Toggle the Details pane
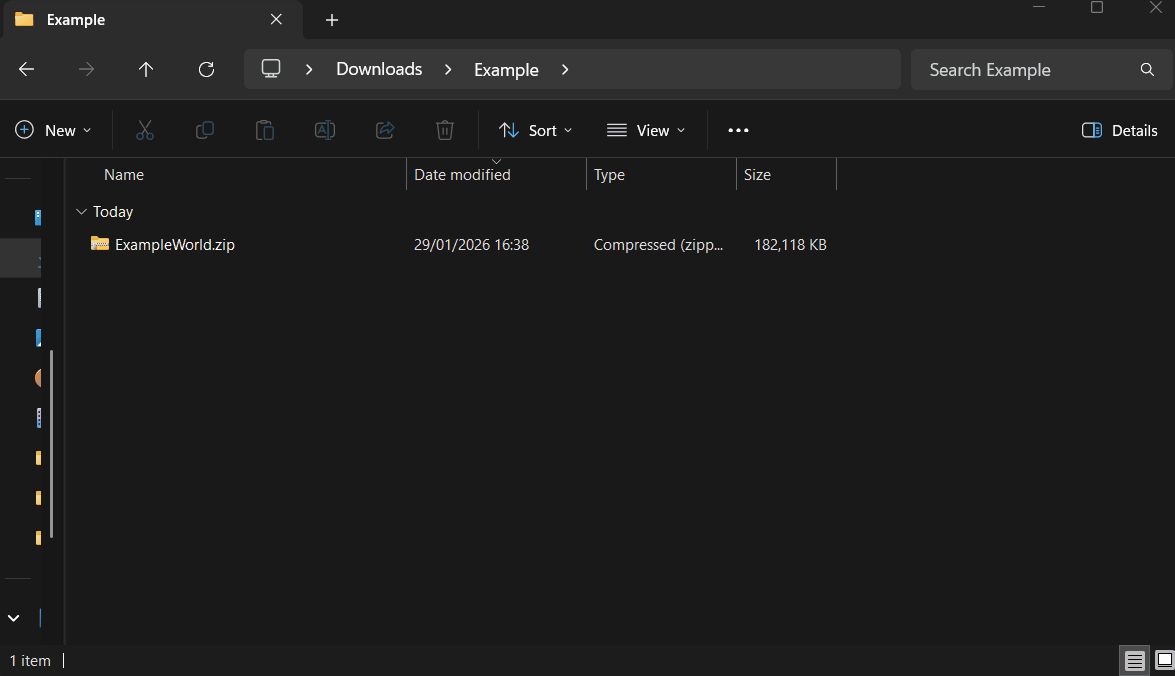 coord(1120,130)
